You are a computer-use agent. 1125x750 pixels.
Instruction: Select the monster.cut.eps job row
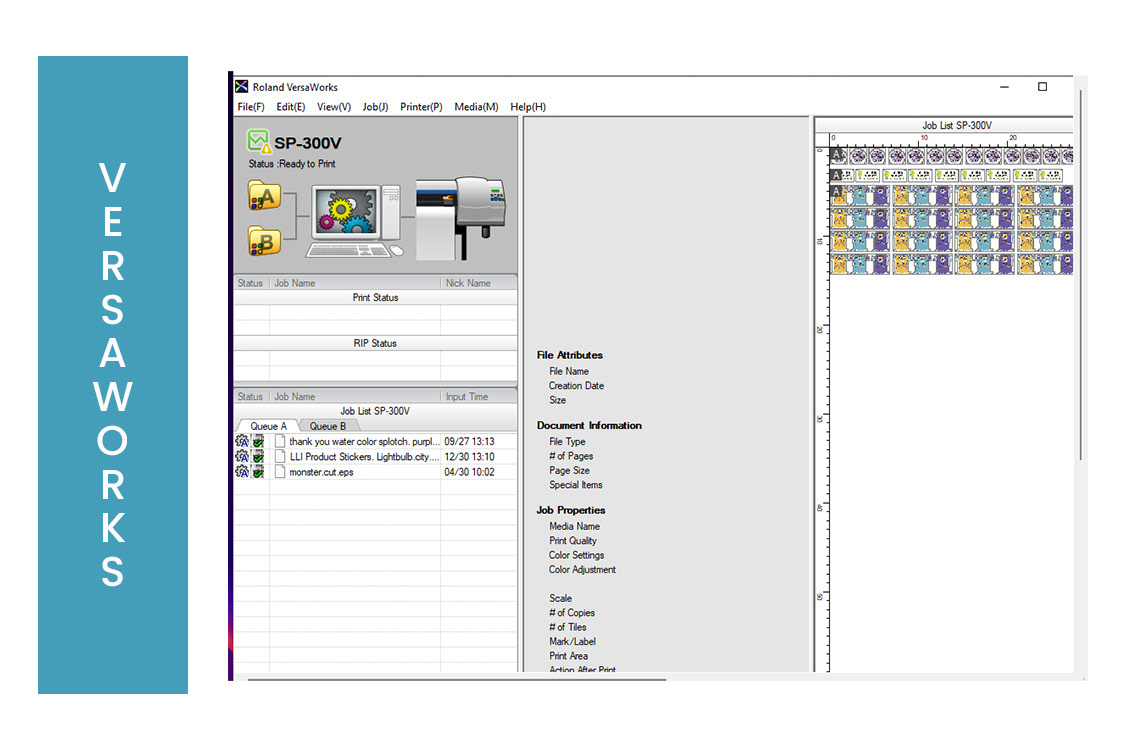(375, 472)
